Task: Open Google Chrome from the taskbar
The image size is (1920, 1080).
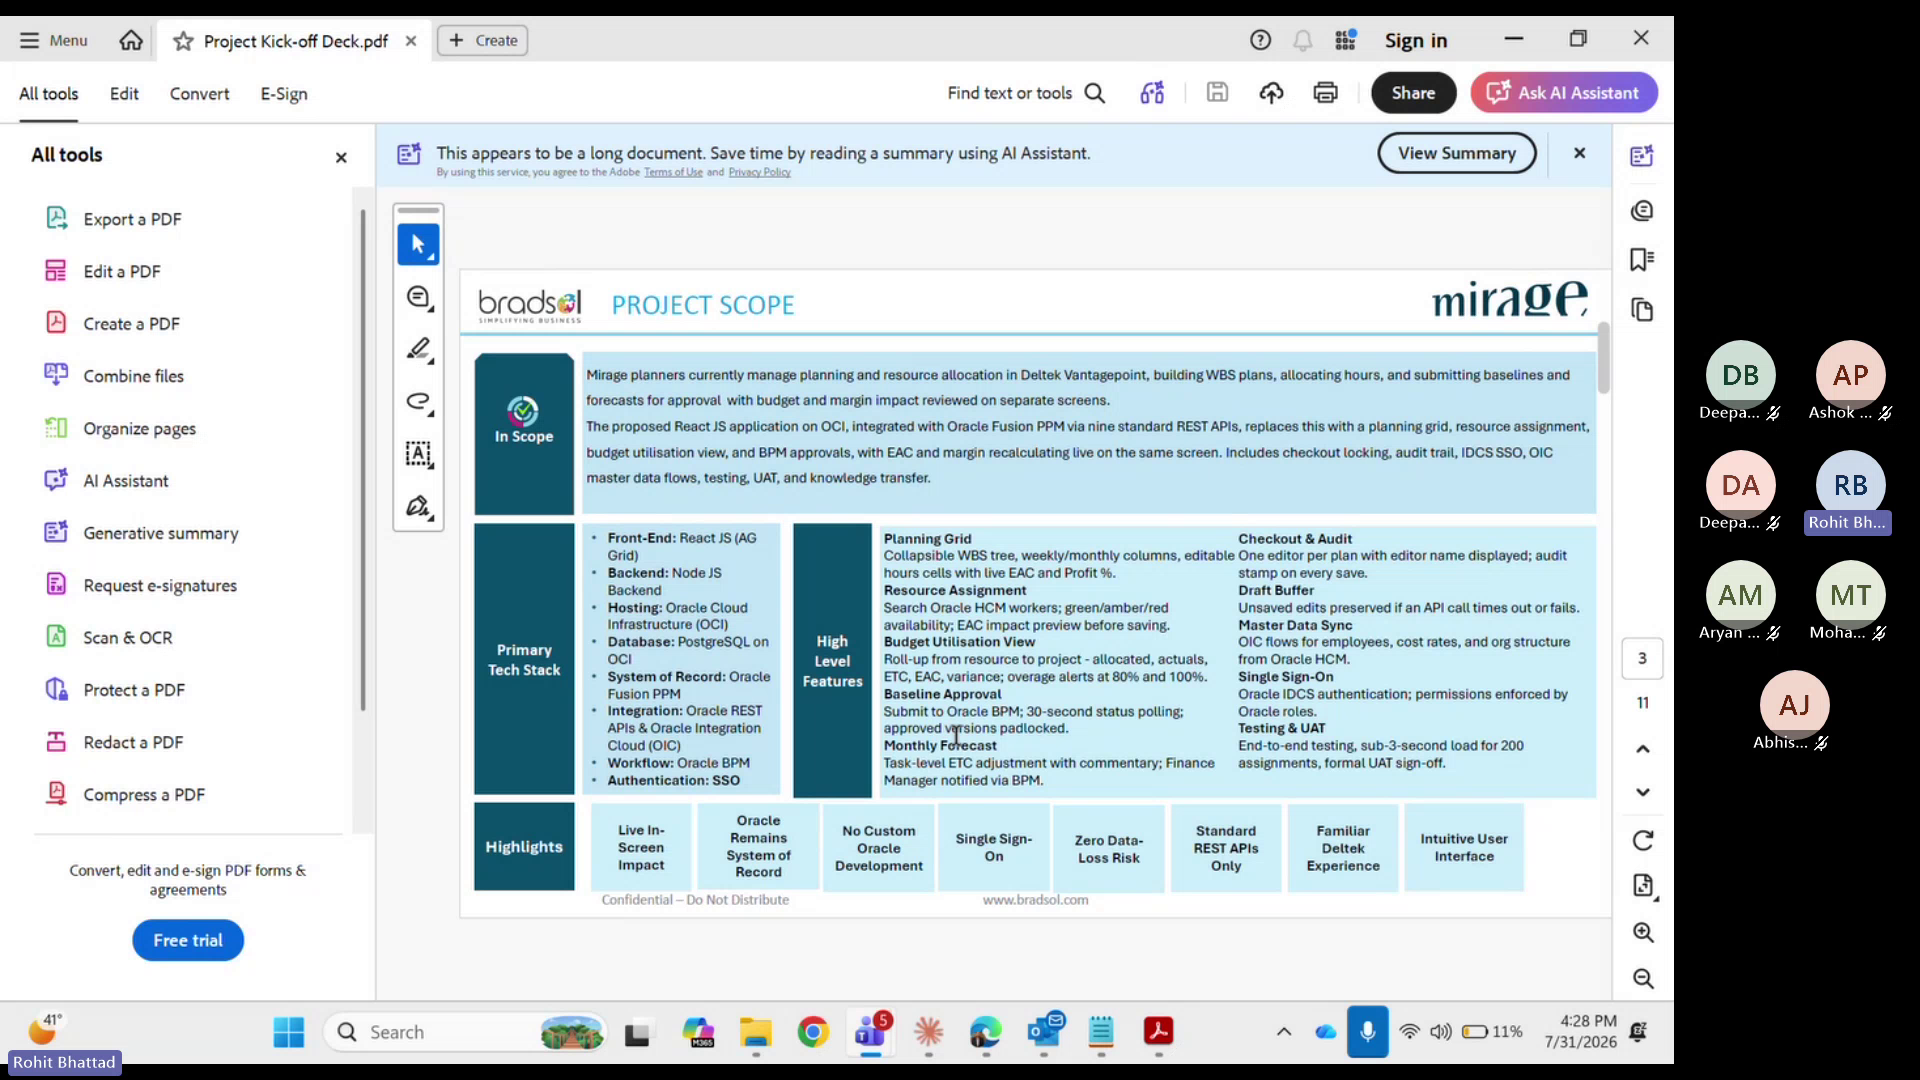Action: coord(813,1032)
